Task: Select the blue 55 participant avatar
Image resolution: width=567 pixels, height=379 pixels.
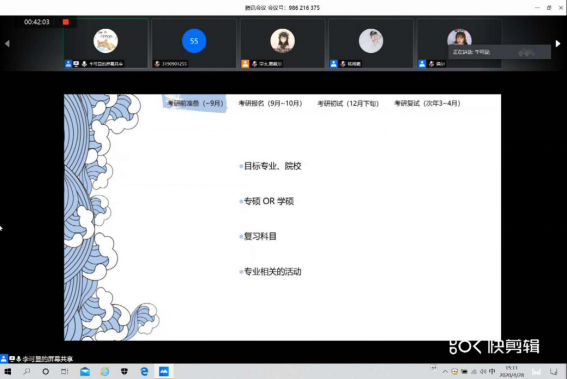Action: coord(194,41)
